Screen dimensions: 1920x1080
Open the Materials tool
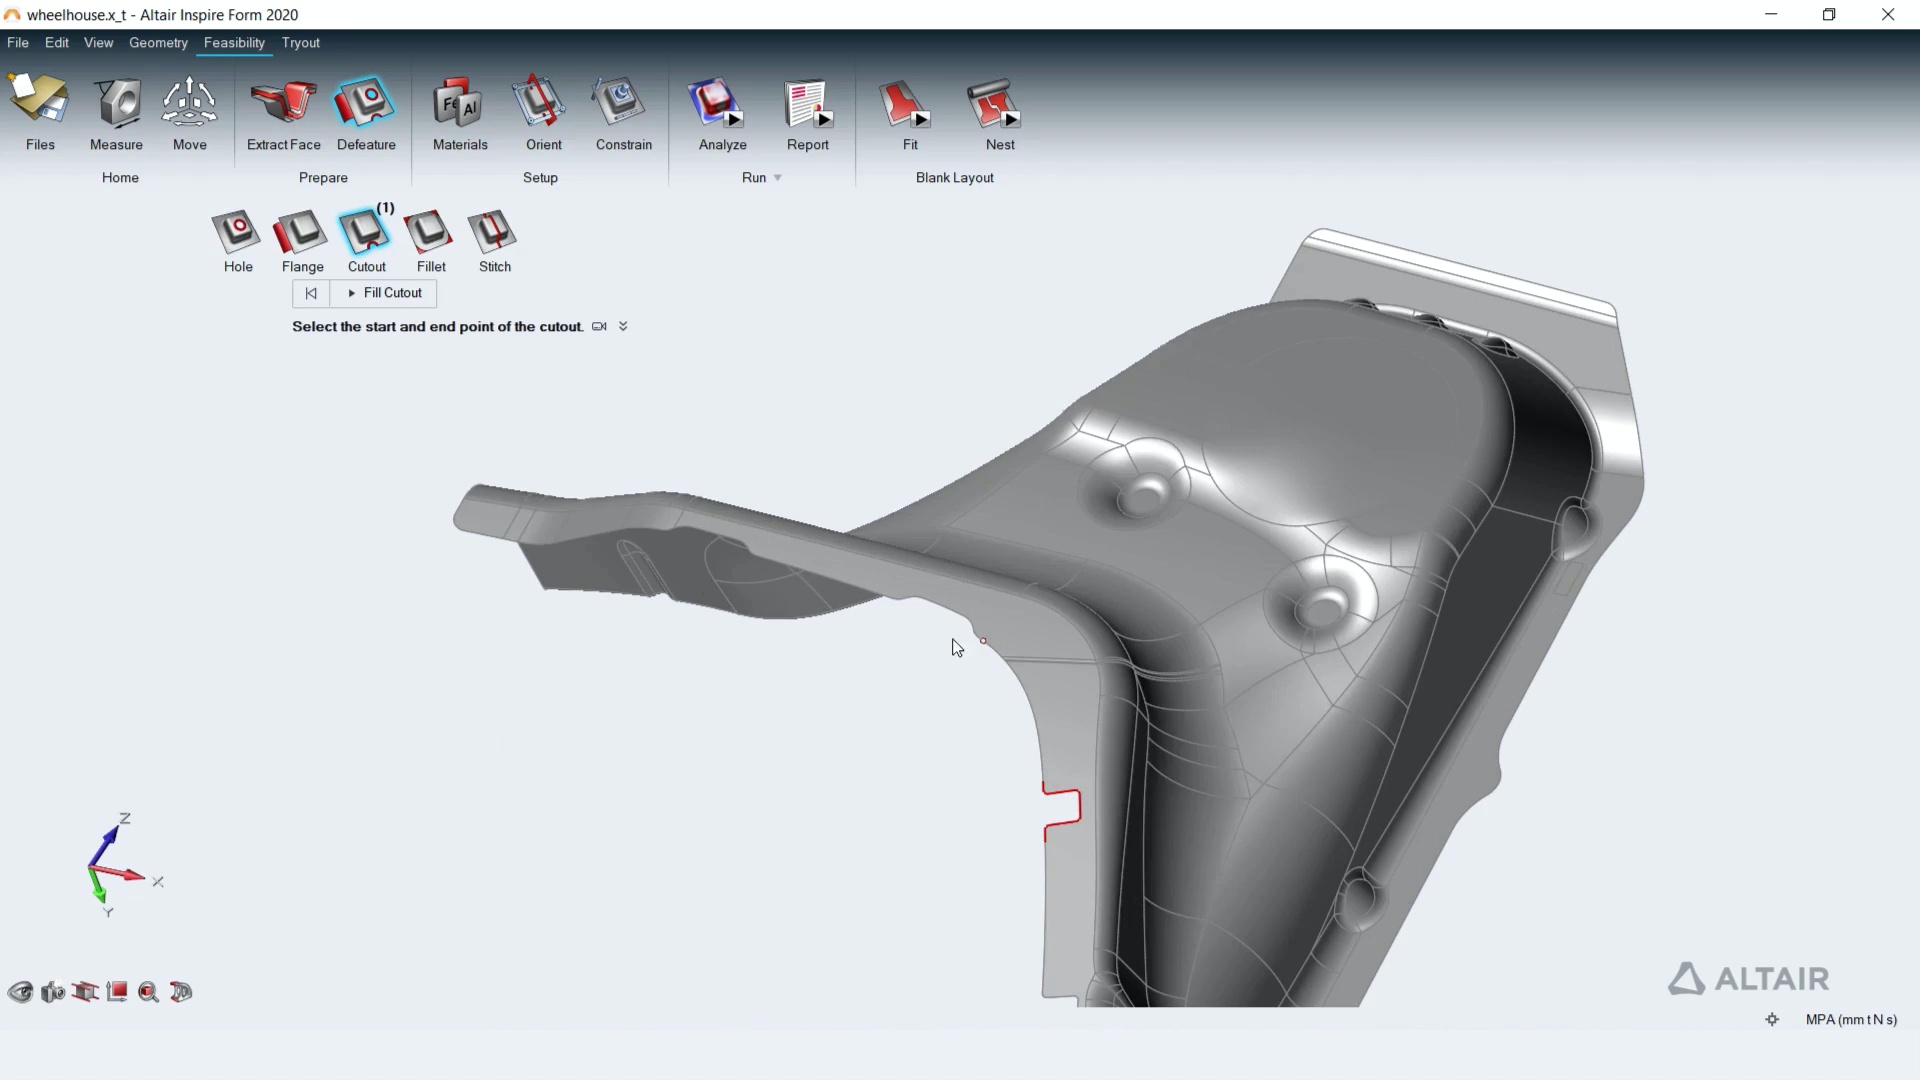point(459,110)
